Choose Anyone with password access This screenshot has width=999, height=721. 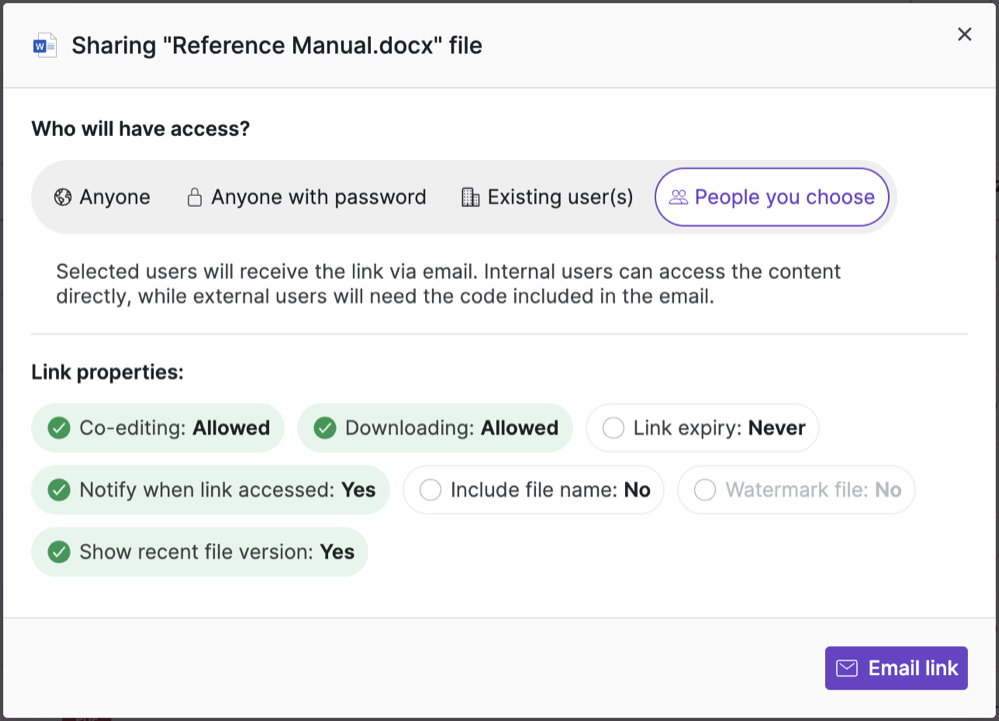point(306,197)
